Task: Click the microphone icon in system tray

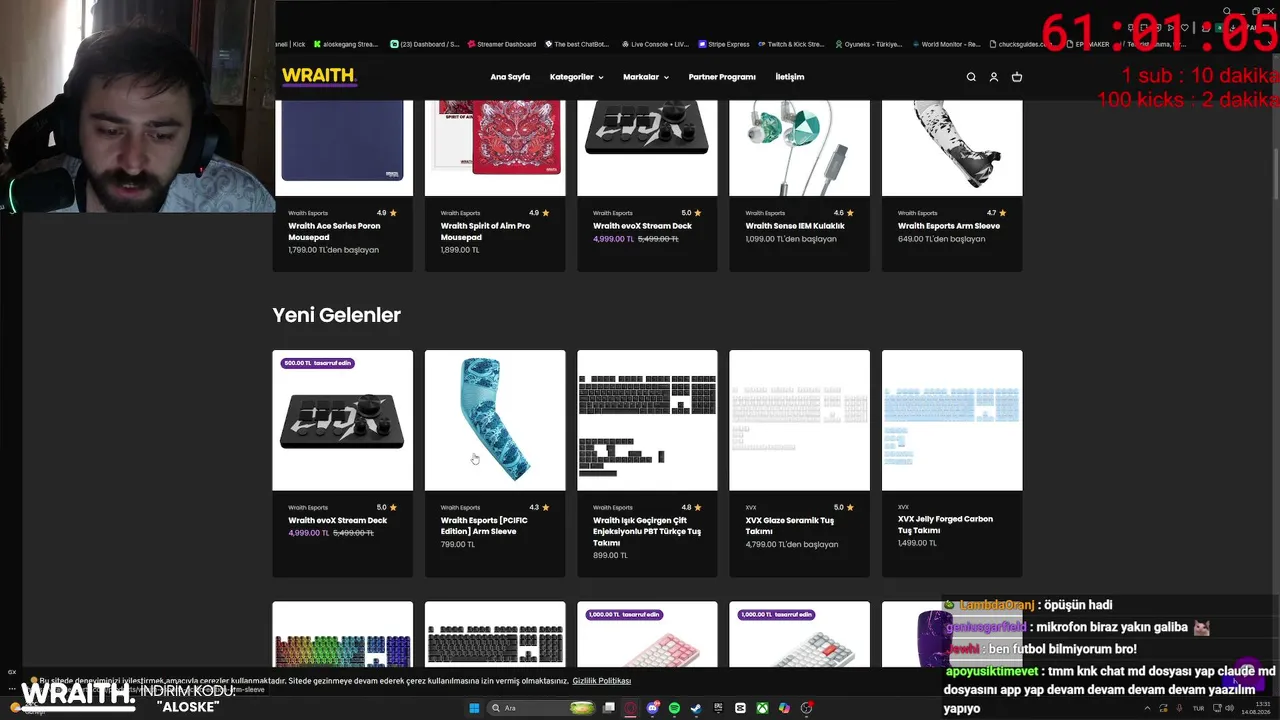Action: pyautogui.click(x=1180, y=708)
